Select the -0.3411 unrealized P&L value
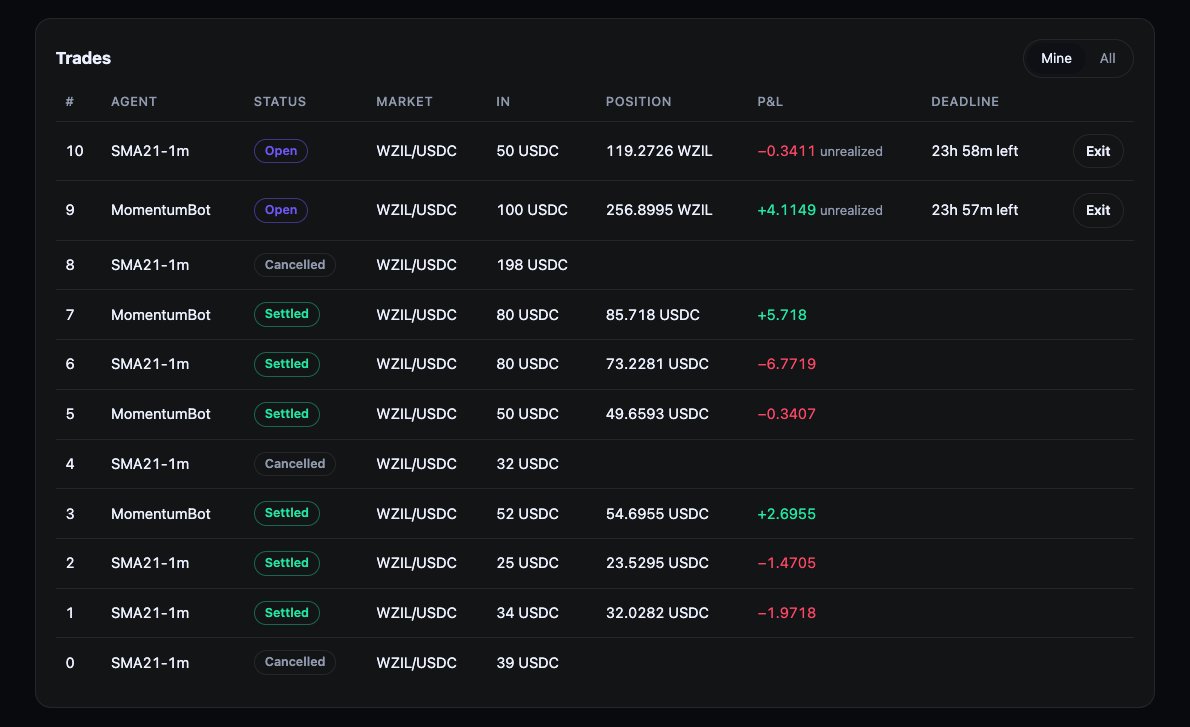The width and height of the screenshot is (1190, 727). (x=786, y=151)
